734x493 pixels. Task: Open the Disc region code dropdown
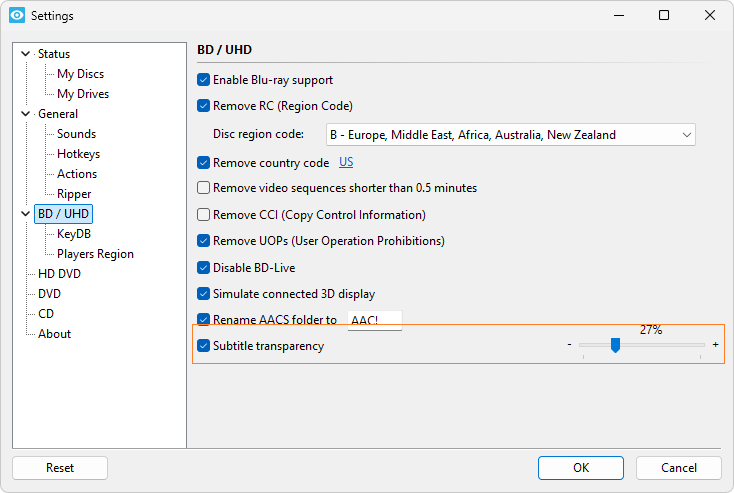click(511, 135)
